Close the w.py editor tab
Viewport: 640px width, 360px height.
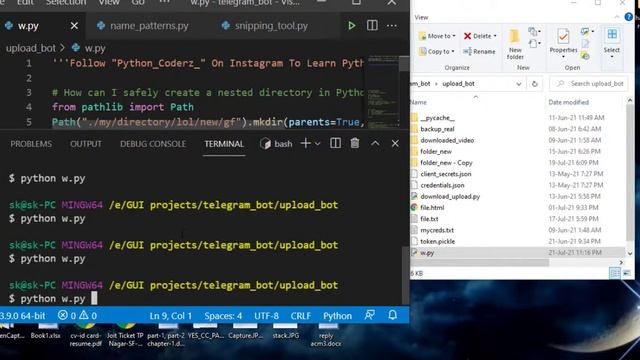(74, 26)
